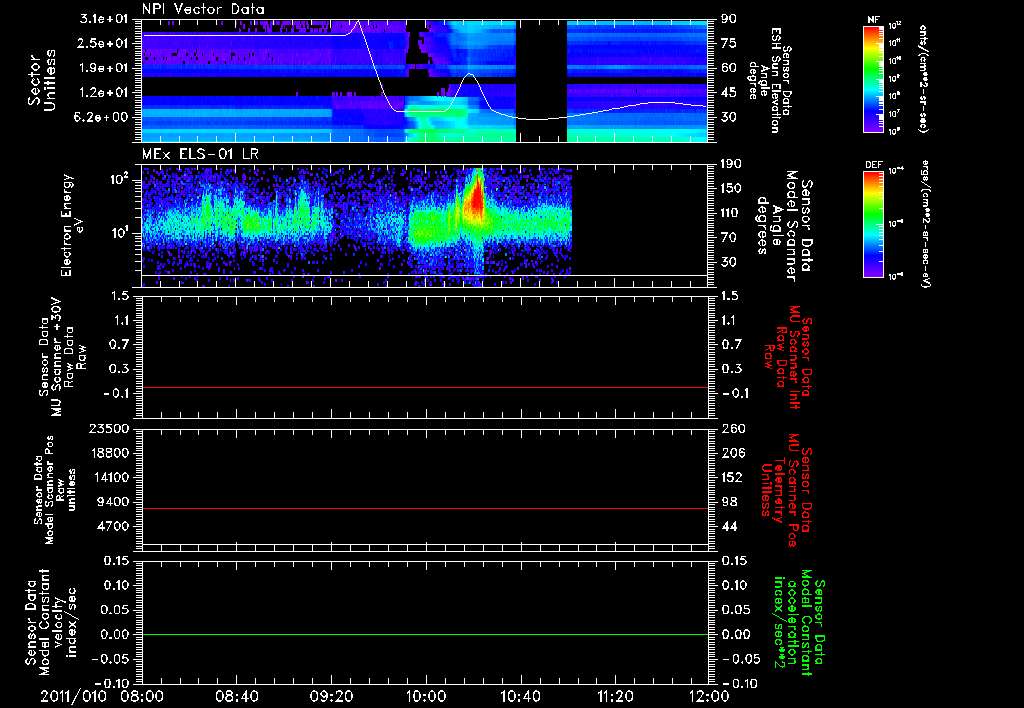
Task: Click the "ESH Sun Elevation Angle" axis label
Action: [771, 80]
